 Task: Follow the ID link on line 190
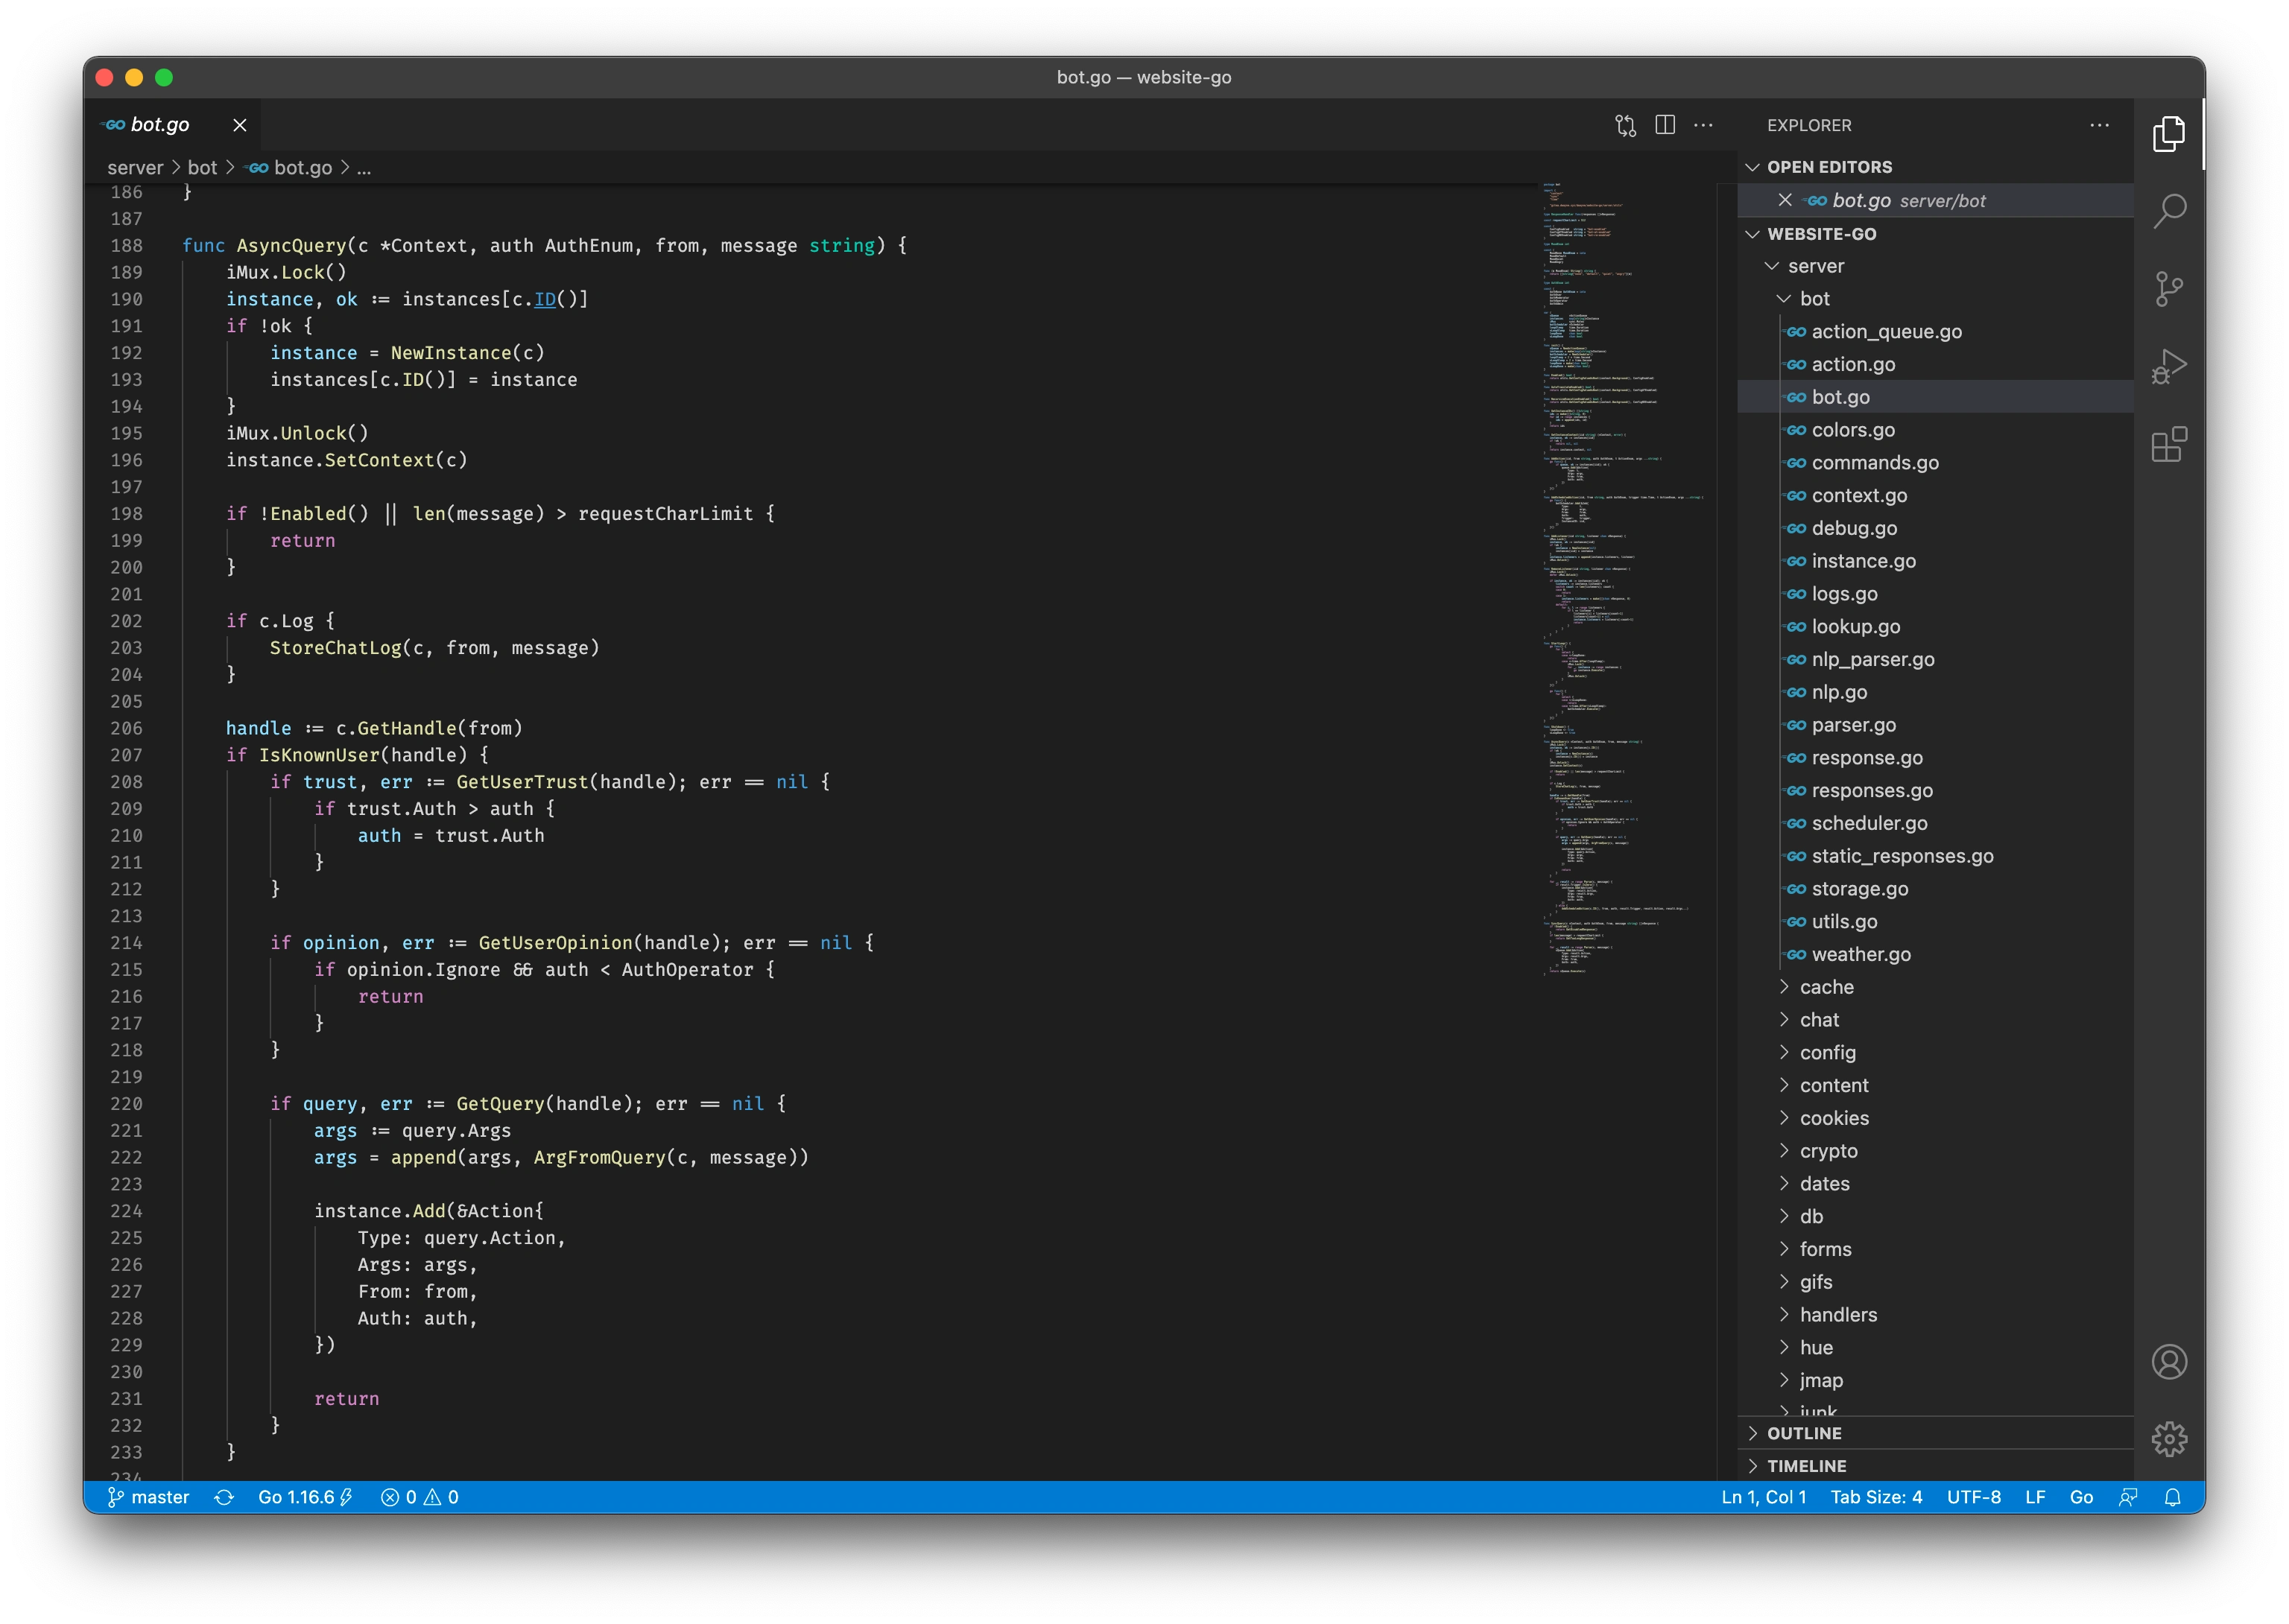tap(545, 299)
